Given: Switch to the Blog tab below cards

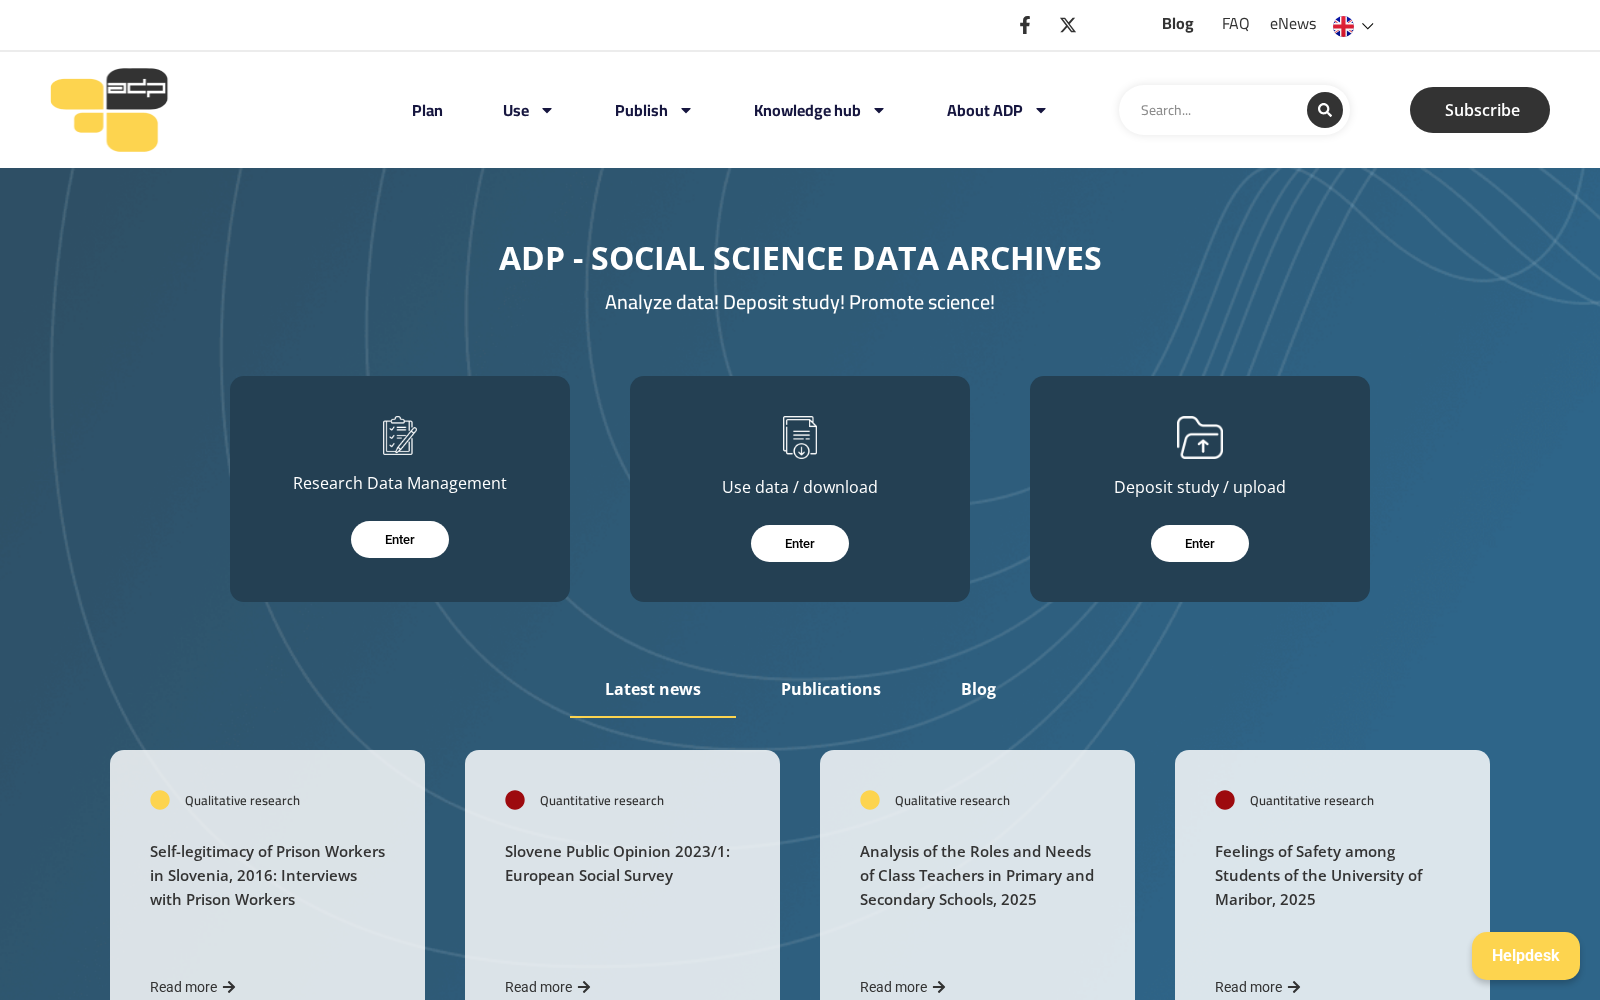Looking at the screenshot, I should 978,689.
